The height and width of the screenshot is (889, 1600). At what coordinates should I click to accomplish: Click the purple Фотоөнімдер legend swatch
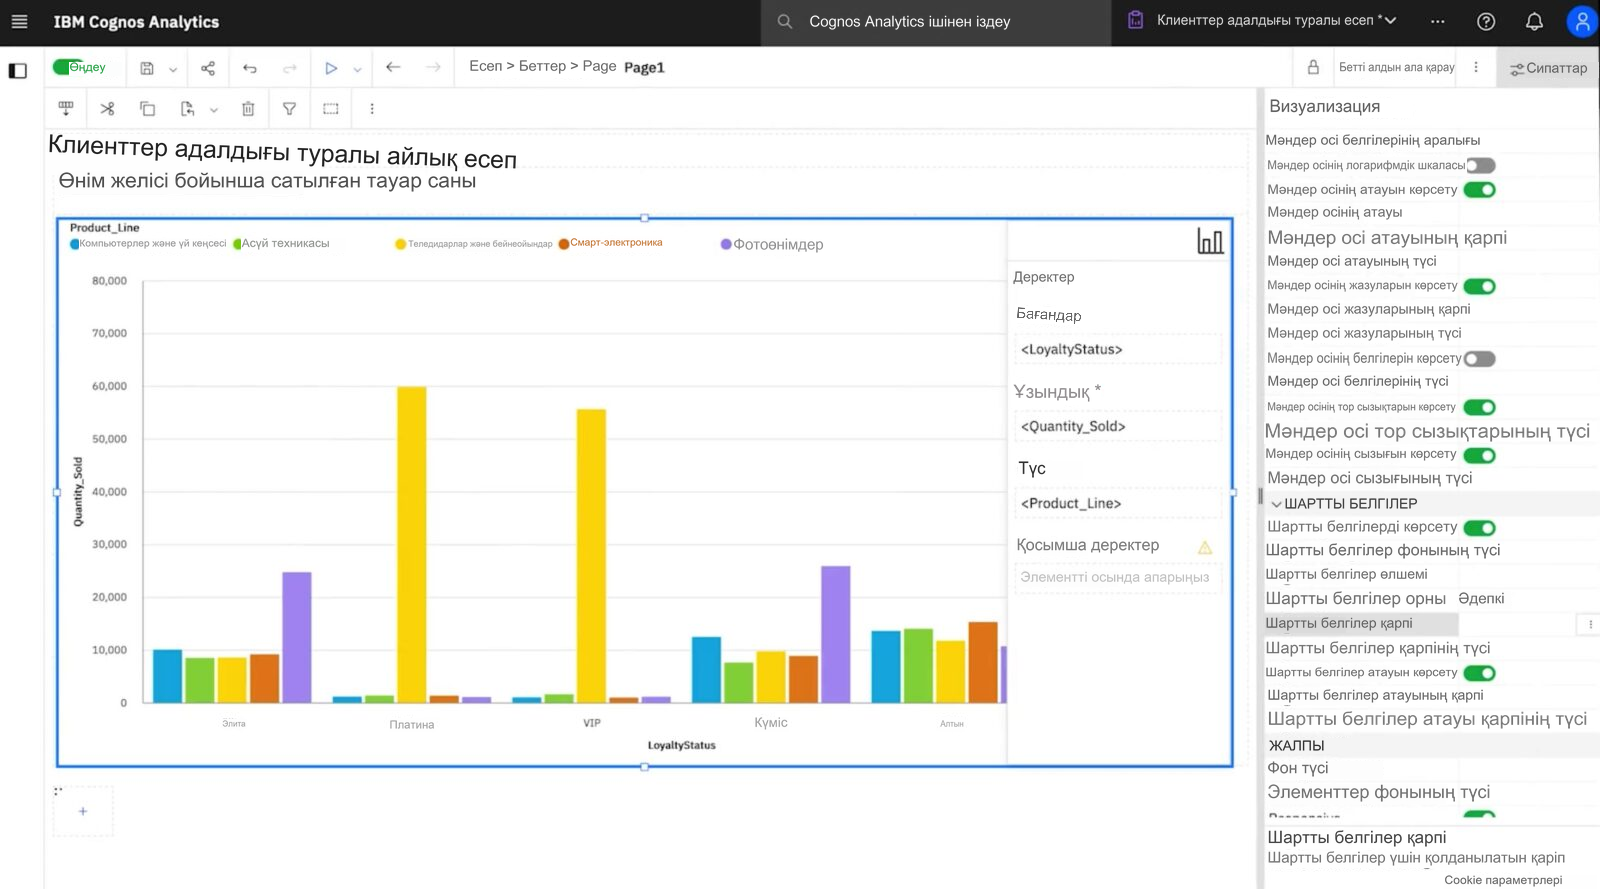tap(726, 244)
